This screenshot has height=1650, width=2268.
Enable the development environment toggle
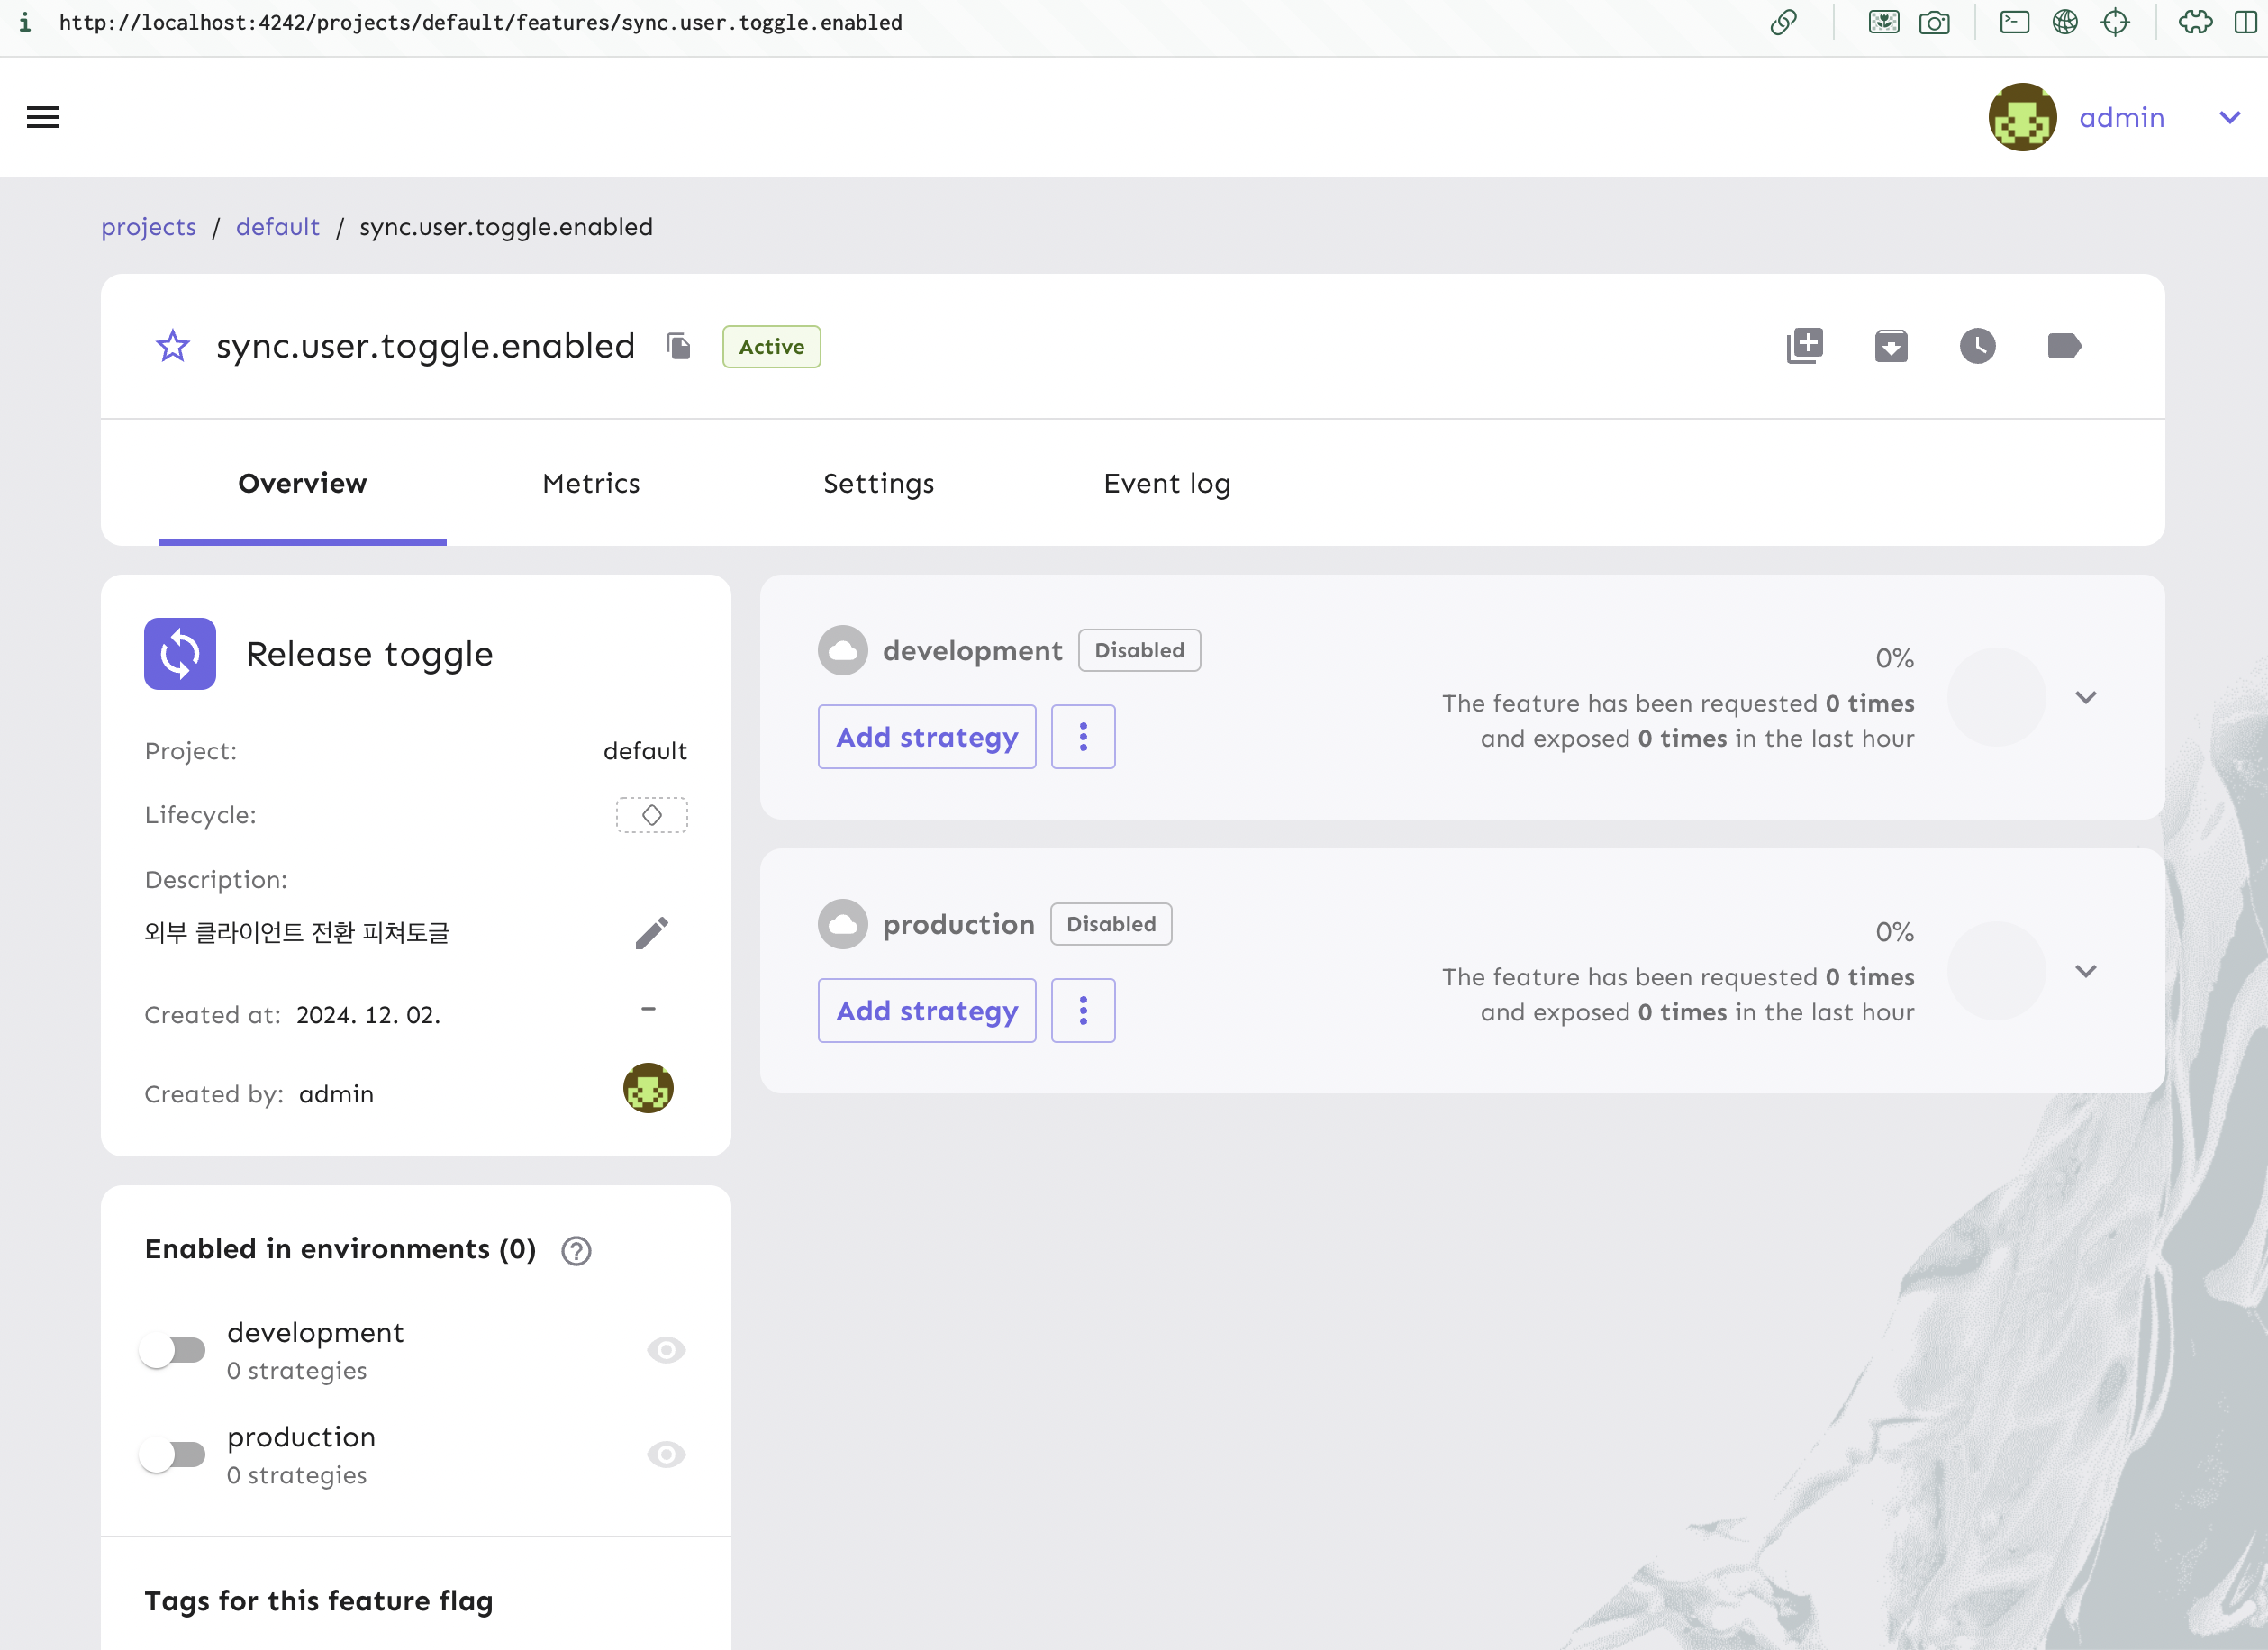173,1350
